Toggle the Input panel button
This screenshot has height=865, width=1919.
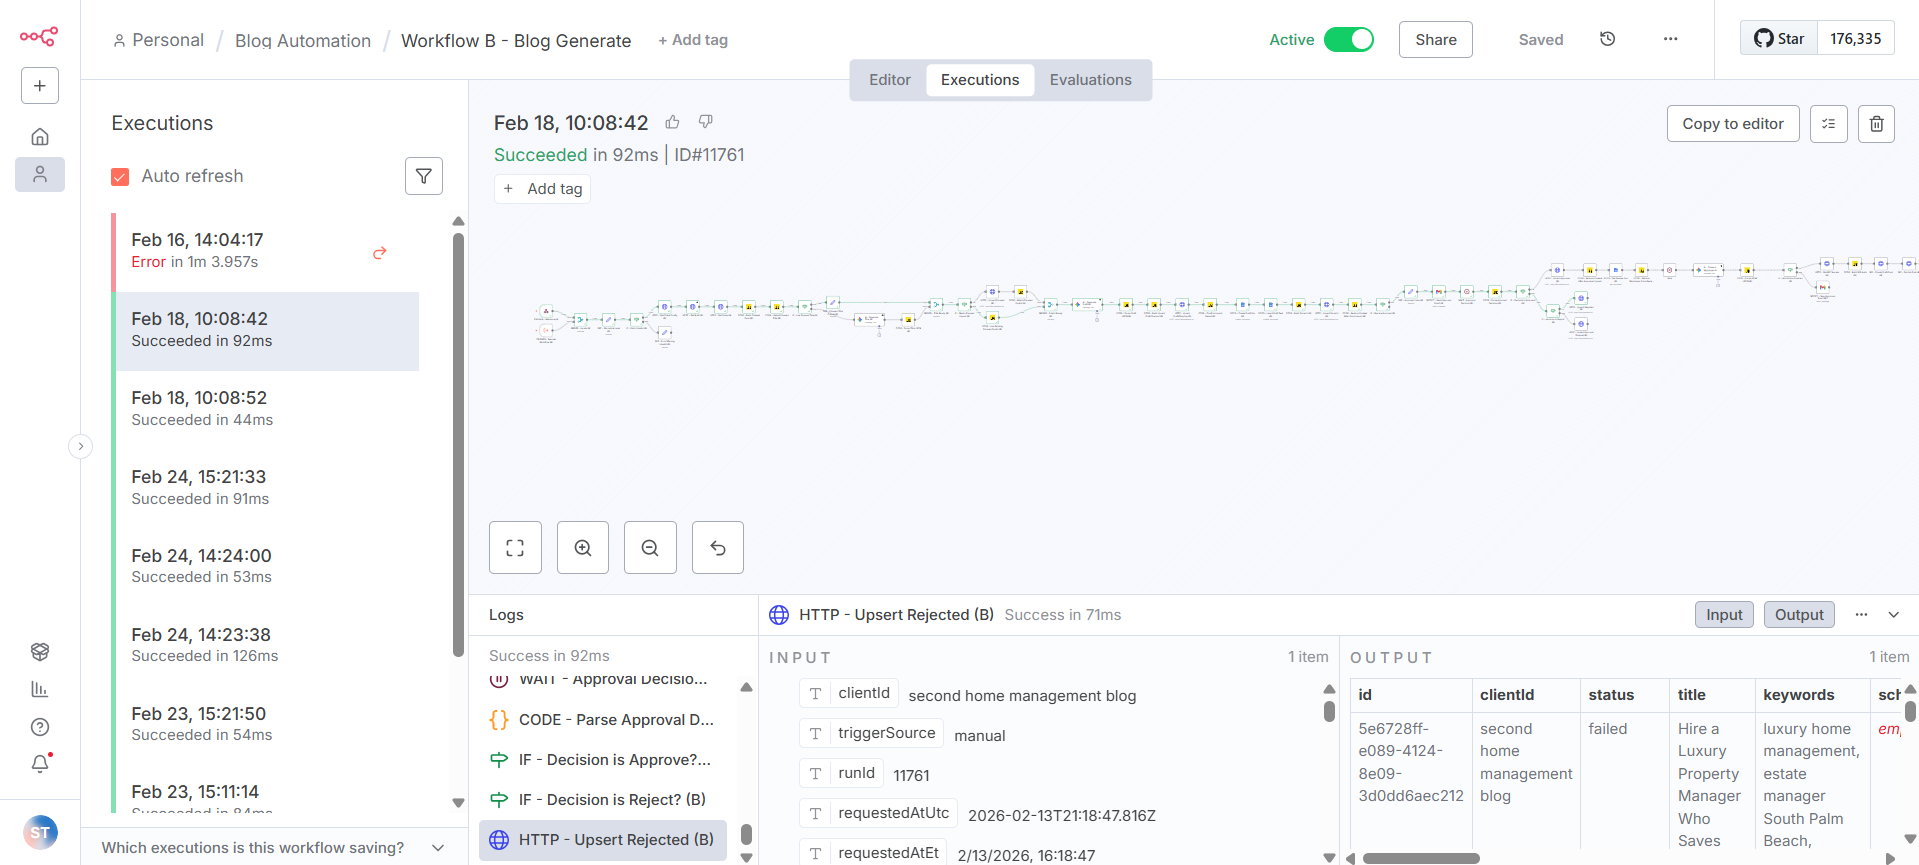click(x=1724, y=615)
